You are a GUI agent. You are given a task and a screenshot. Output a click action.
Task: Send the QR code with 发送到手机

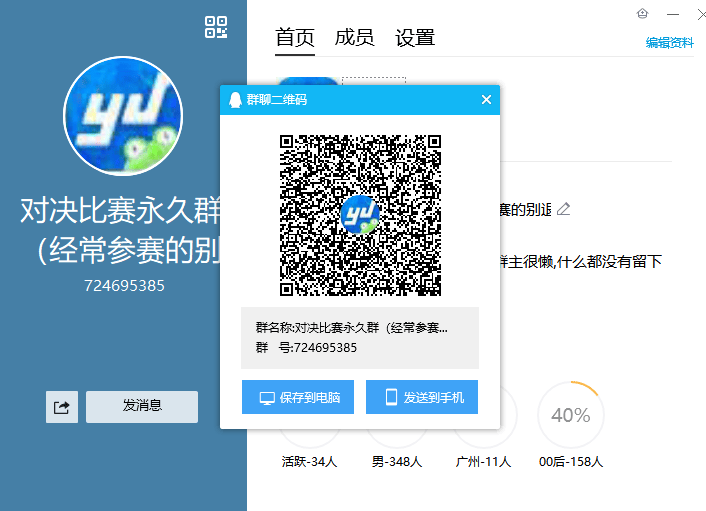pyautogui.click(x=422, y=397)
